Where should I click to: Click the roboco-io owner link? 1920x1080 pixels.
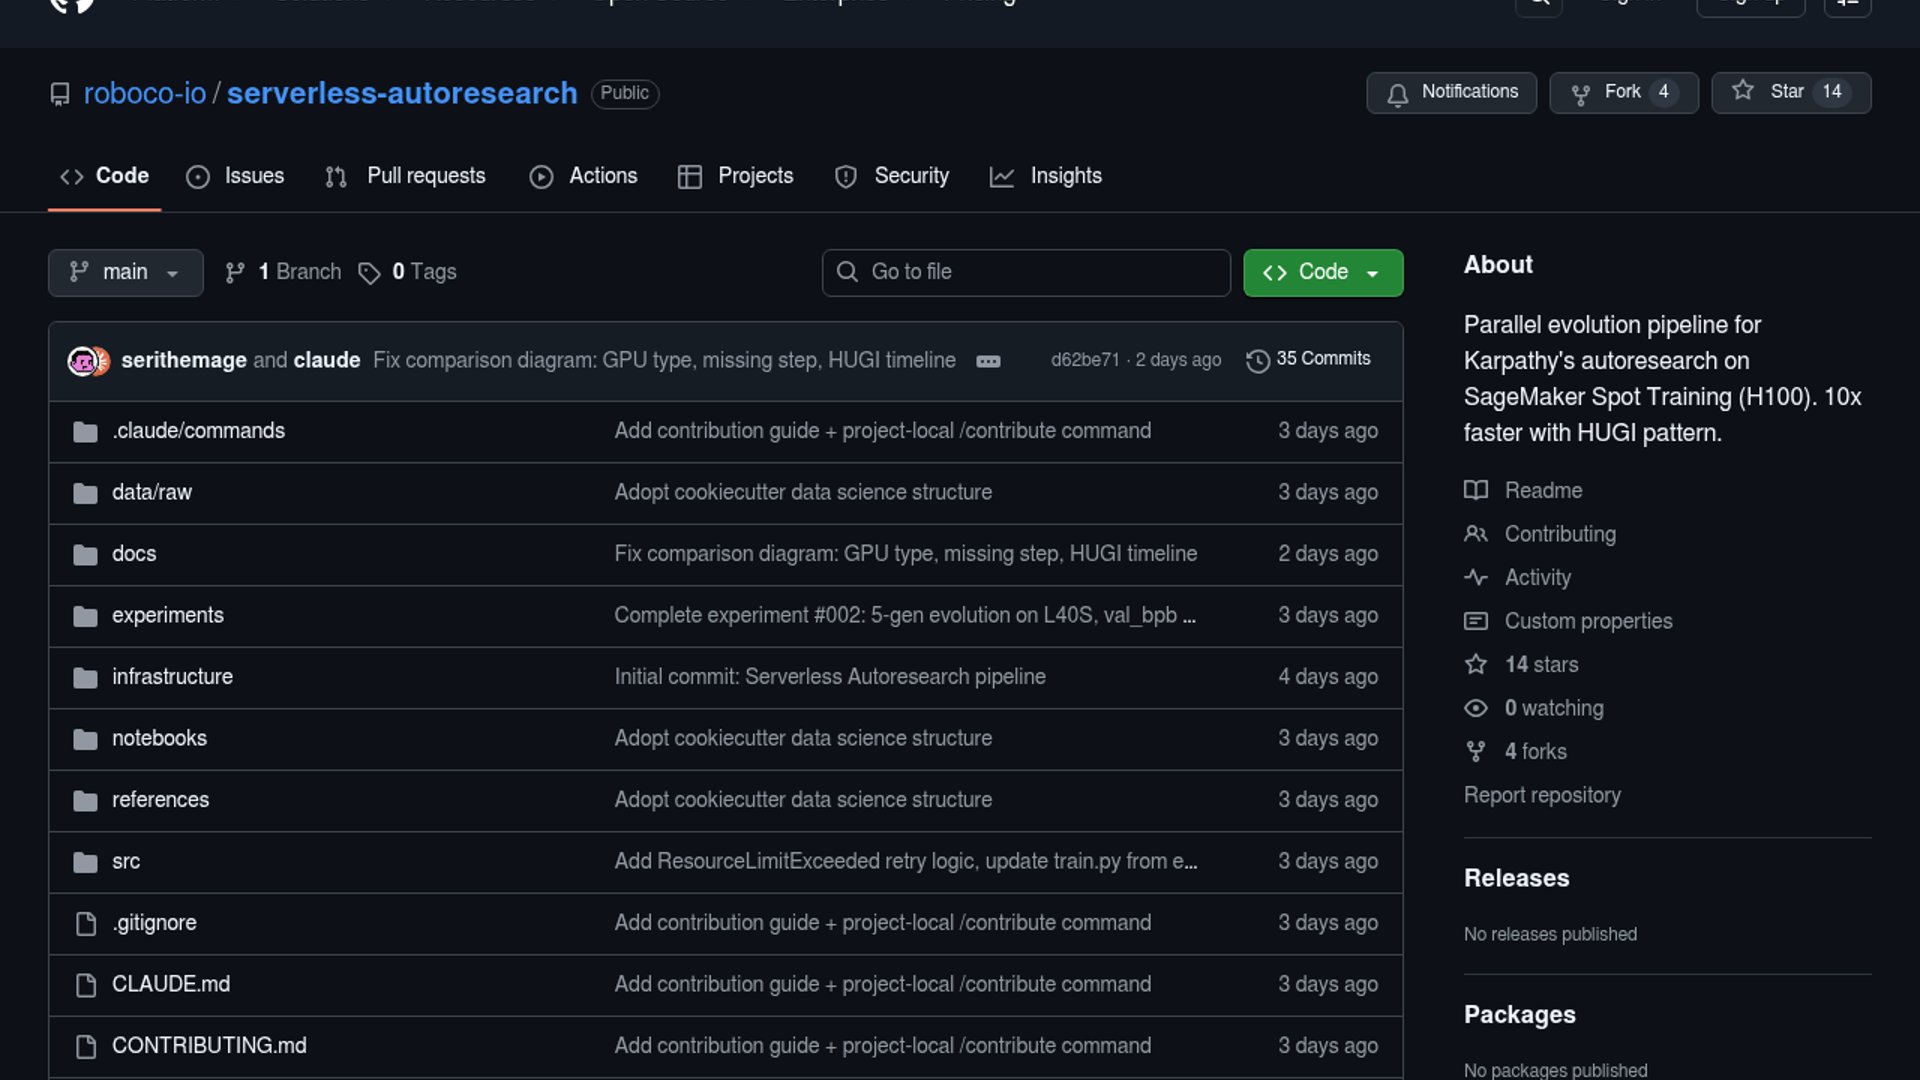(145, 93)
